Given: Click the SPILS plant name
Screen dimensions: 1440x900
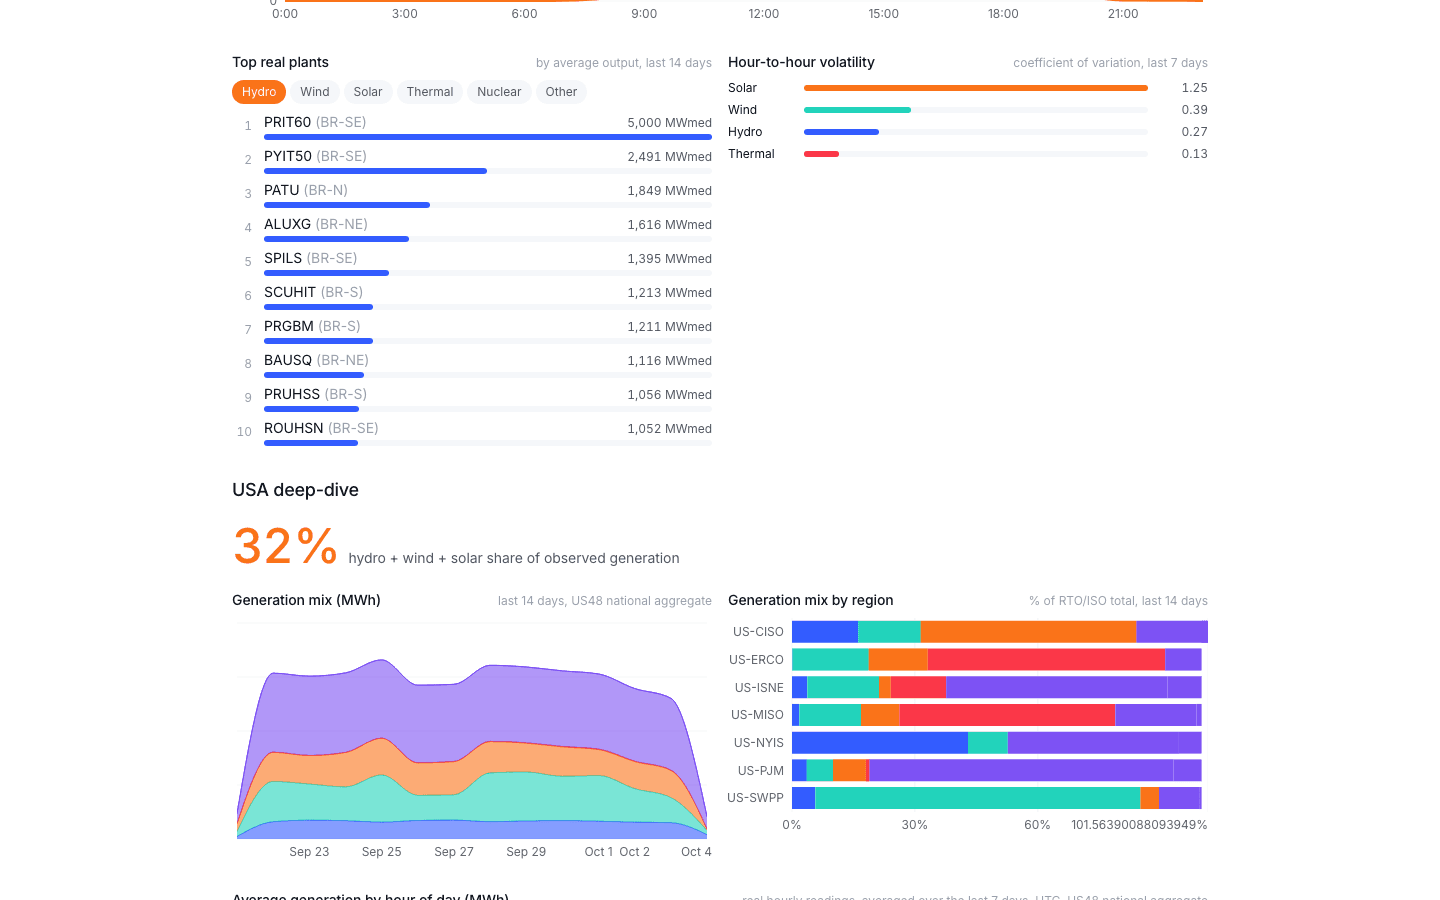Looking at the screenshot, I should [283, 258].
